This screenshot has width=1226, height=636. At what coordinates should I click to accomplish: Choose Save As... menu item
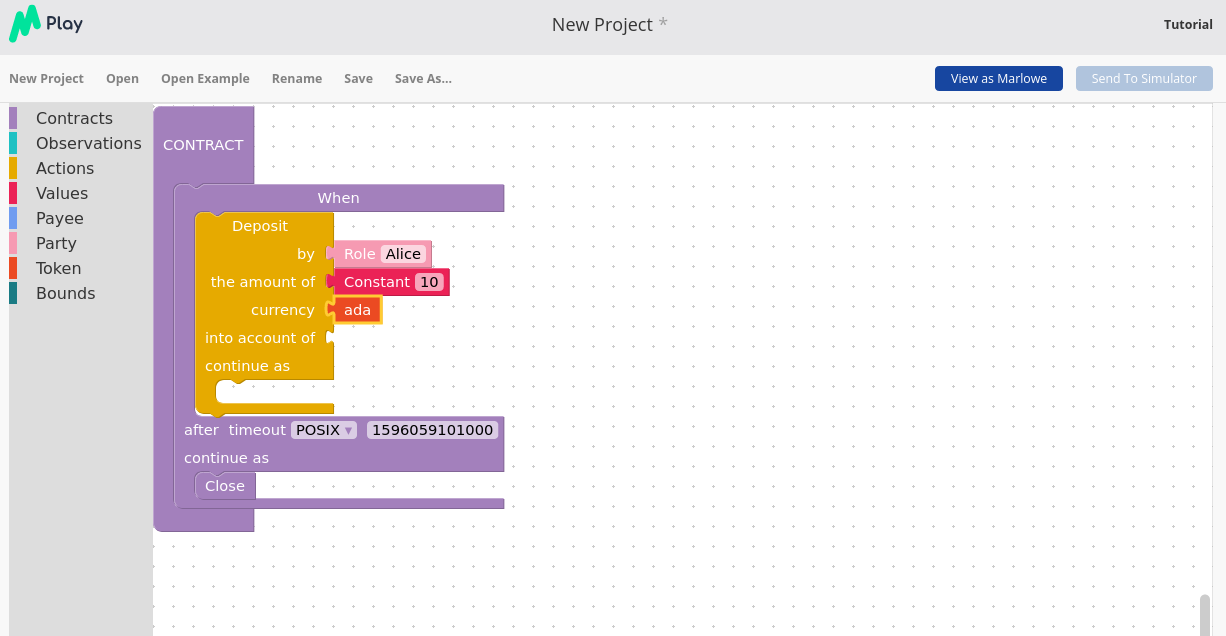(423, 78)
